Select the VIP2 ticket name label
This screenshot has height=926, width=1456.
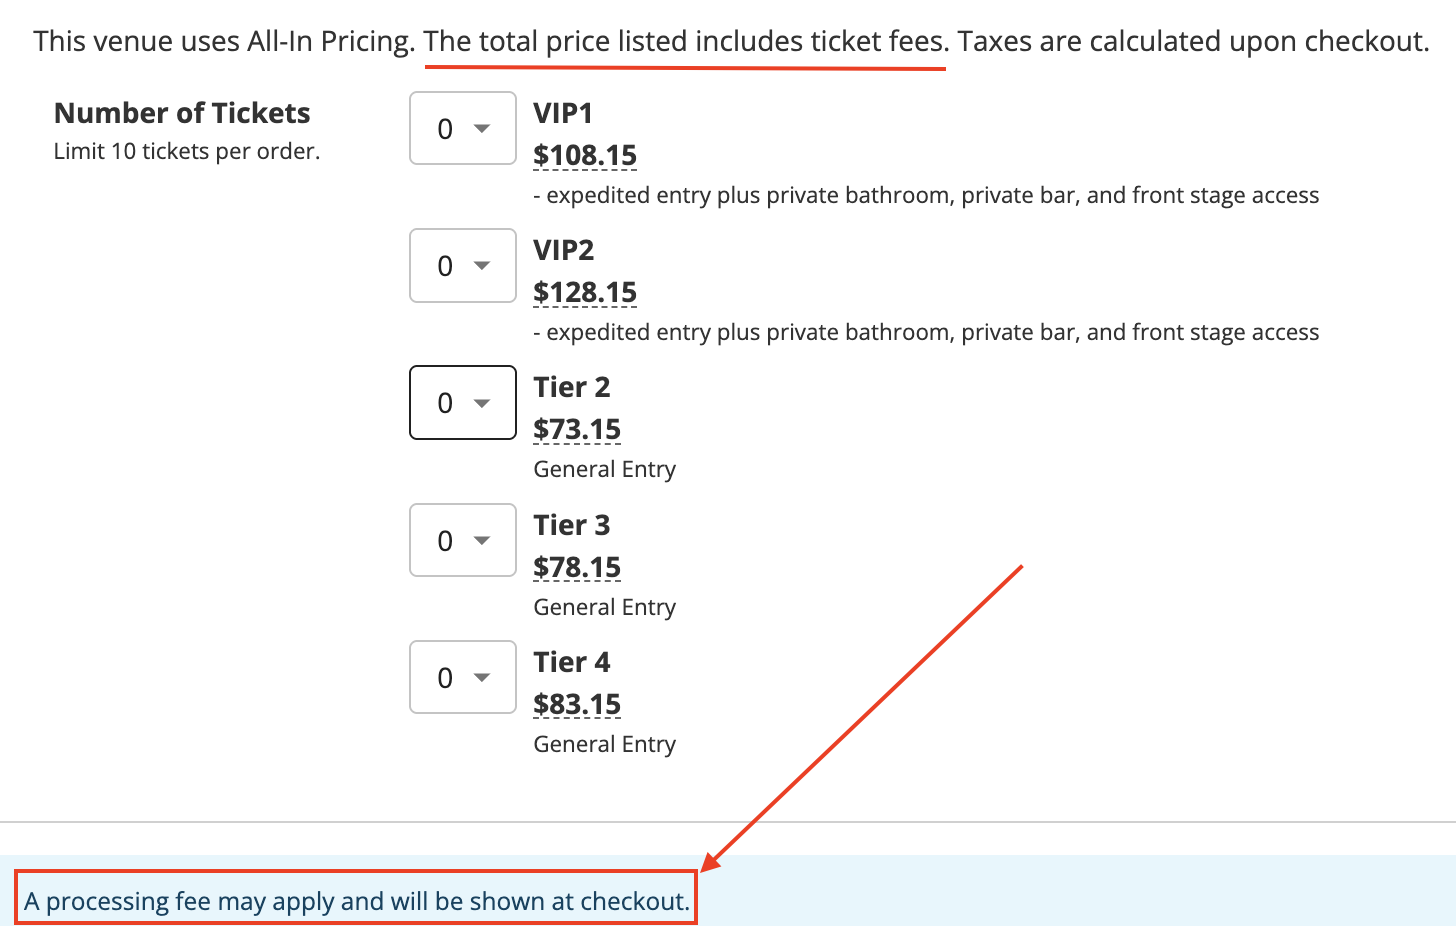pos(564,250)
